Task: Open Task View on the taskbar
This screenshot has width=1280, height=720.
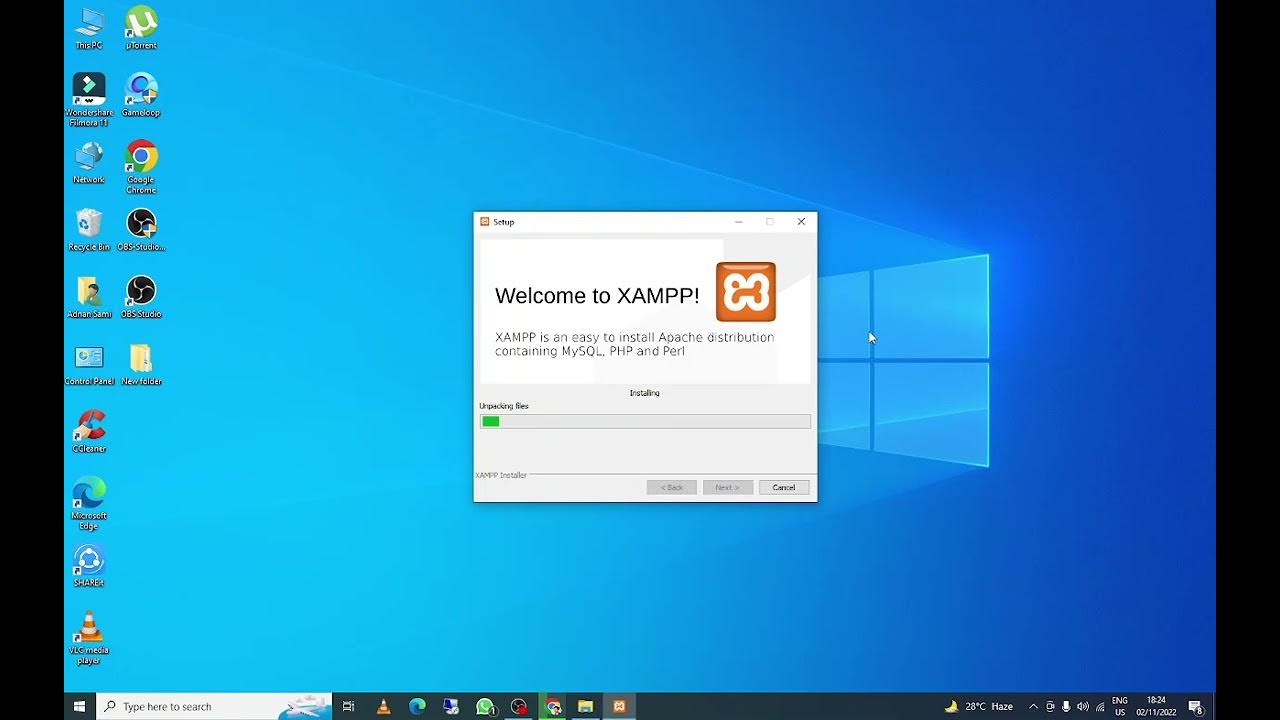Action: [348, 706]
